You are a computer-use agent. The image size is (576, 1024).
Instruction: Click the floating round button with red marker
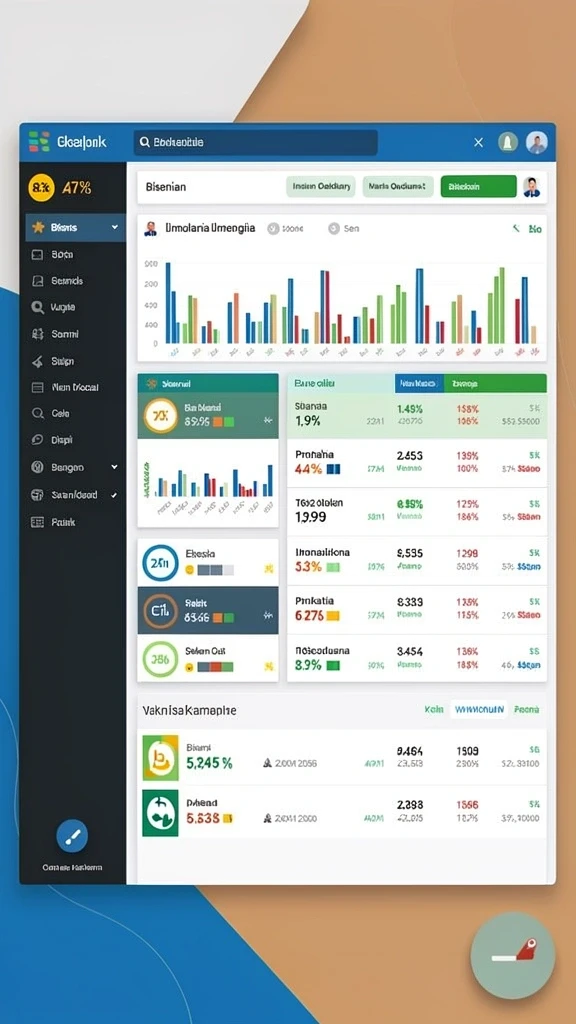(513, 955)
